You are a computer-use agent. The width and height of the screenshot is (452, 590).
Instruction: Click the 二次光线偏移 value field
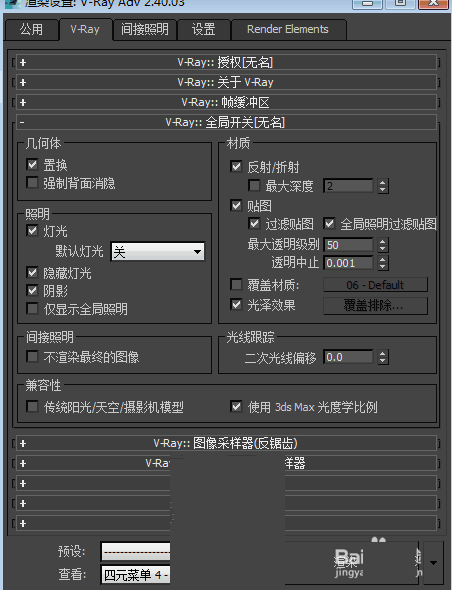coord(349,357)
